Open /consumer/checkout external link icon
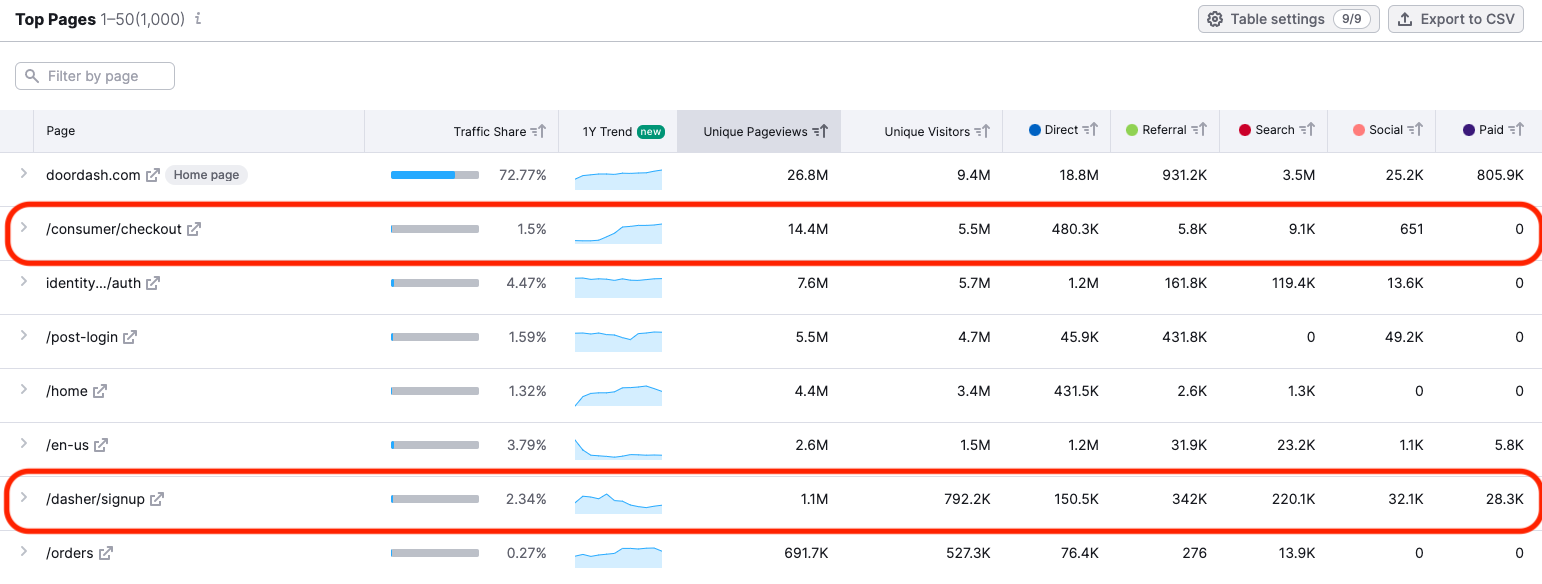 coord(194,229)
